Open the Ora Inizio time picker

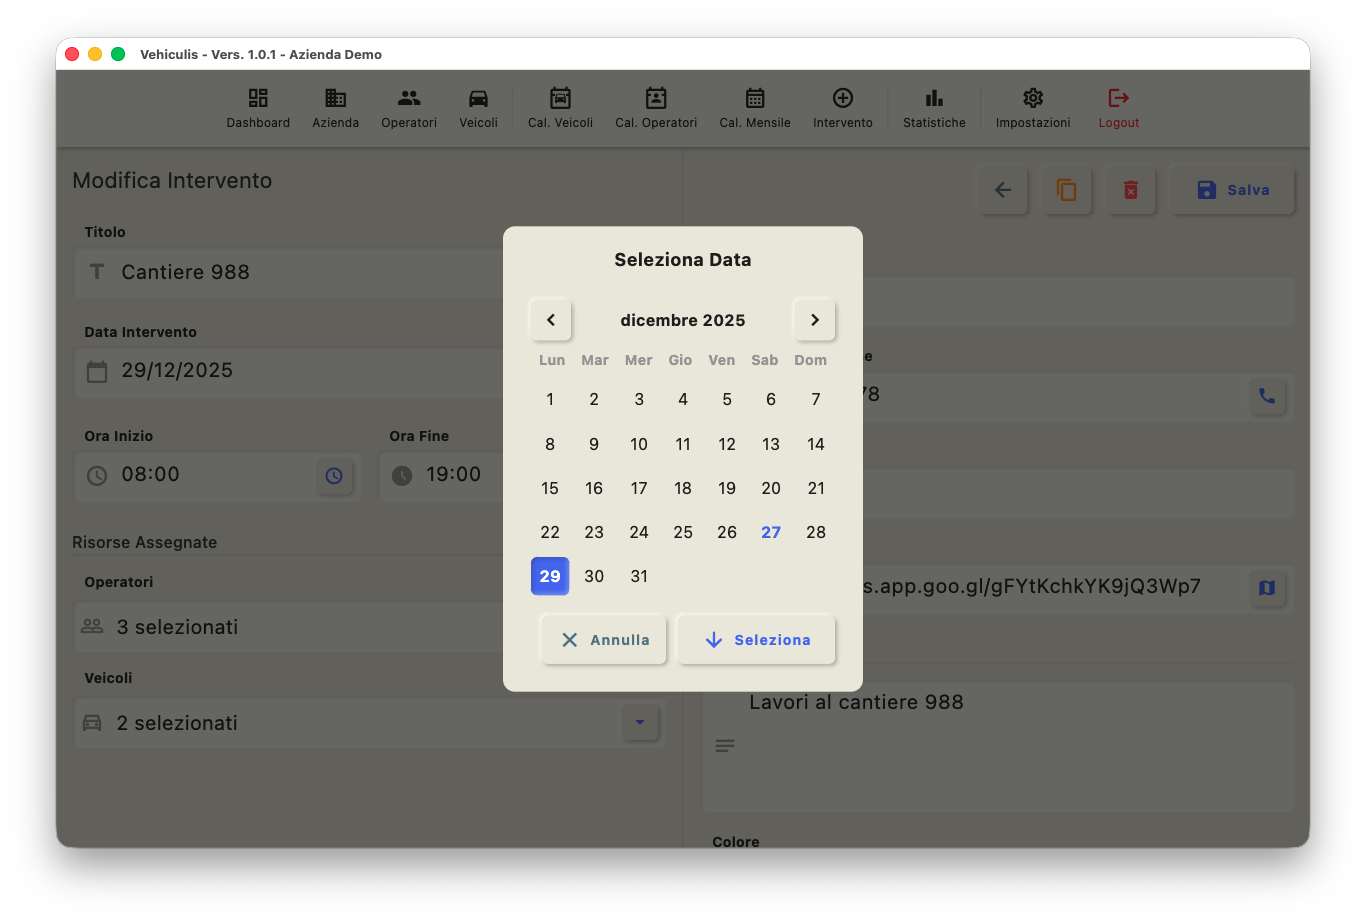pyautogui.click(x=334, y=476)
